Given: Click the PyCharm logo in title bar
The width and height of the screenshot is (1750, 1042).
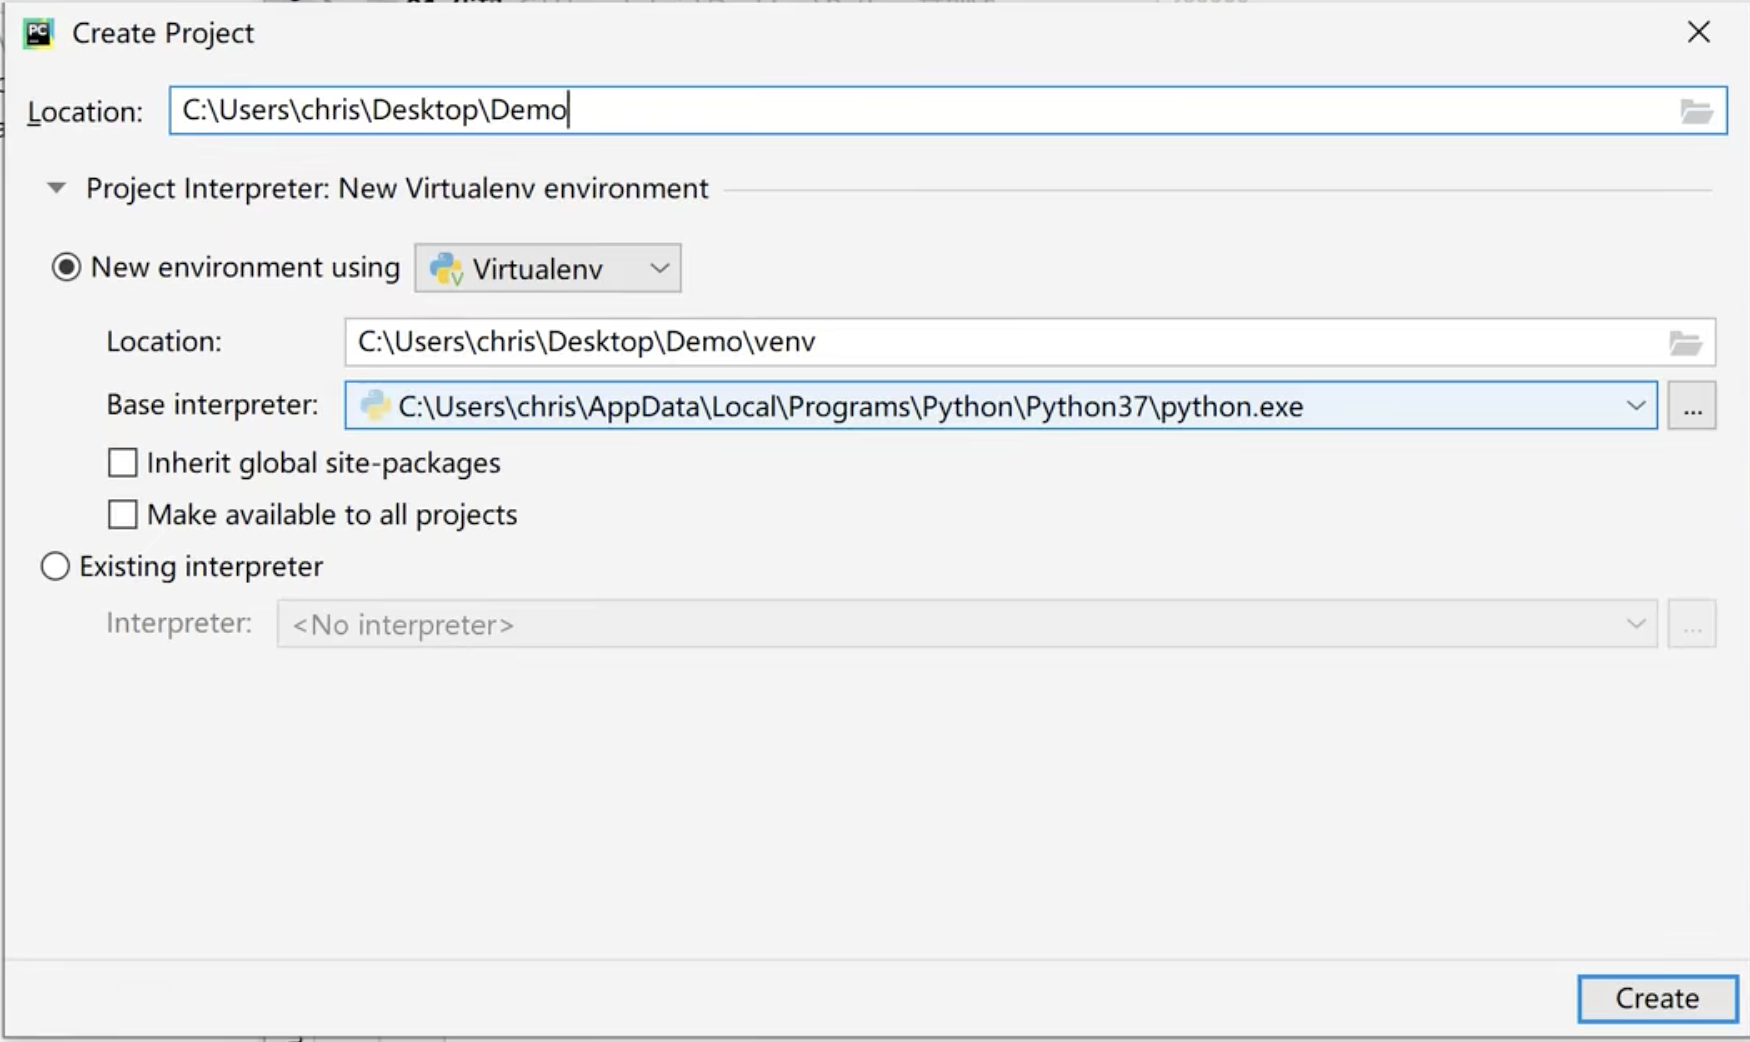Looking at the screenshot, I should [x=38, y=33].
